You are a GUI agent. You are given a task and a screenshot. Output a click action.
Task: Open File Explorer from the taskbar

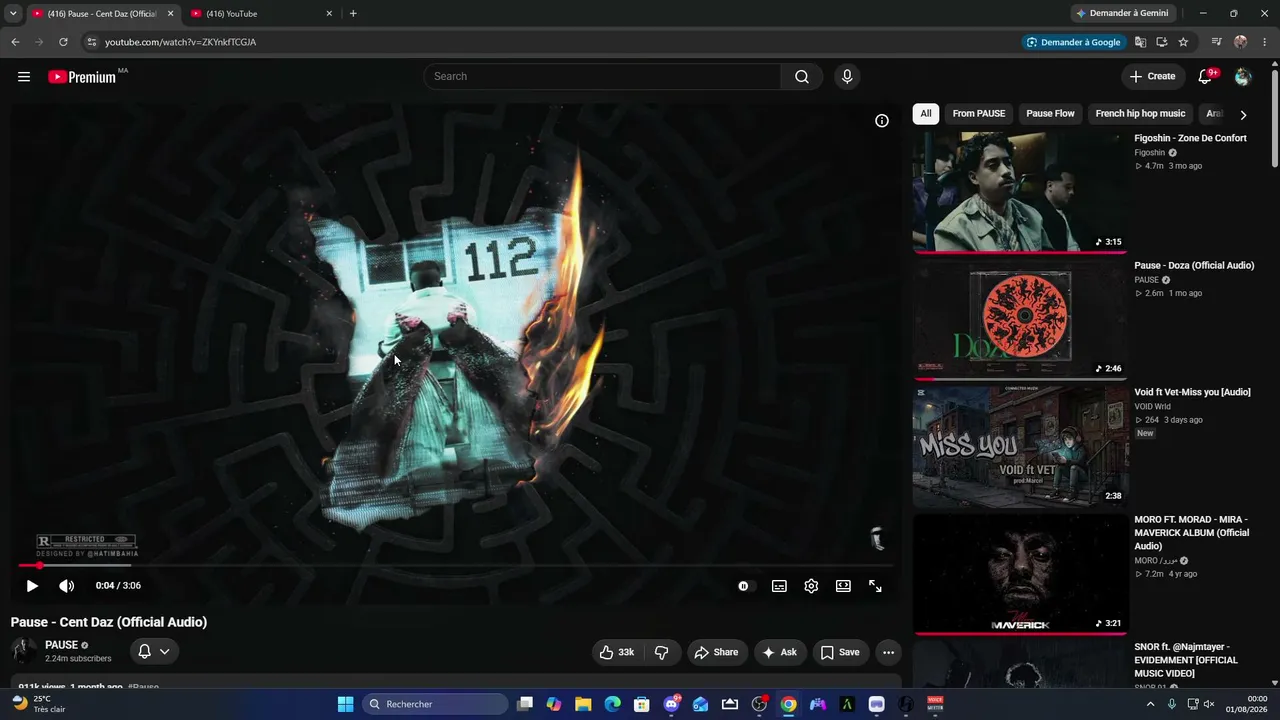click(x=583, y=704)
